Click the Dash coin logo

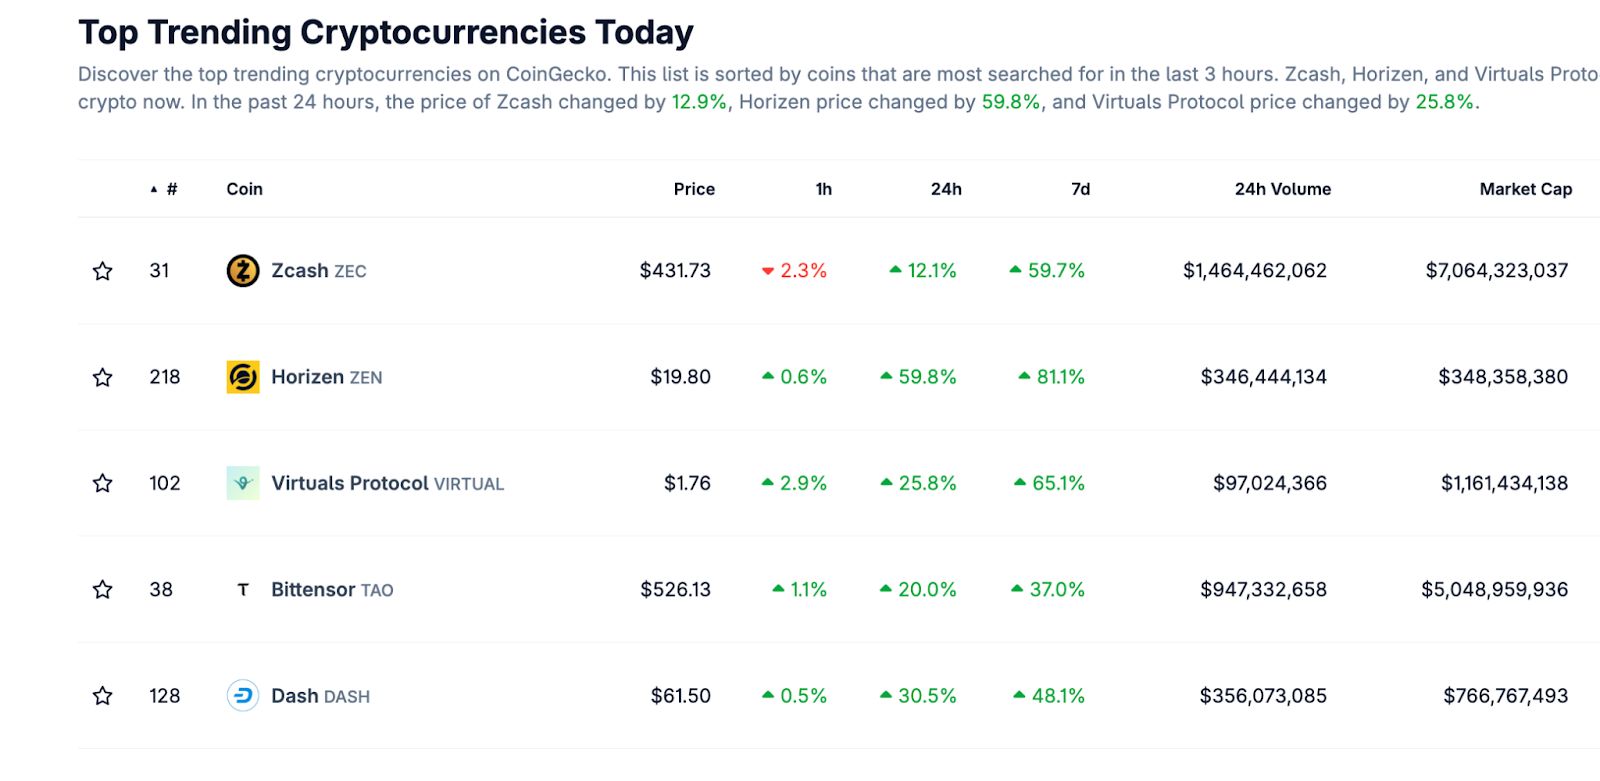[243, 695]
